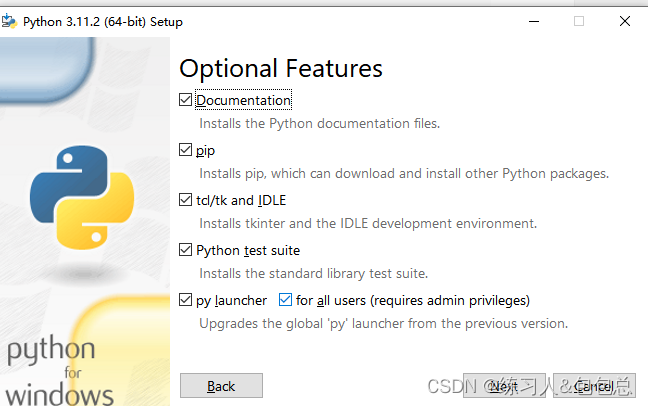Click the Optional Features heading

point(281,68)
